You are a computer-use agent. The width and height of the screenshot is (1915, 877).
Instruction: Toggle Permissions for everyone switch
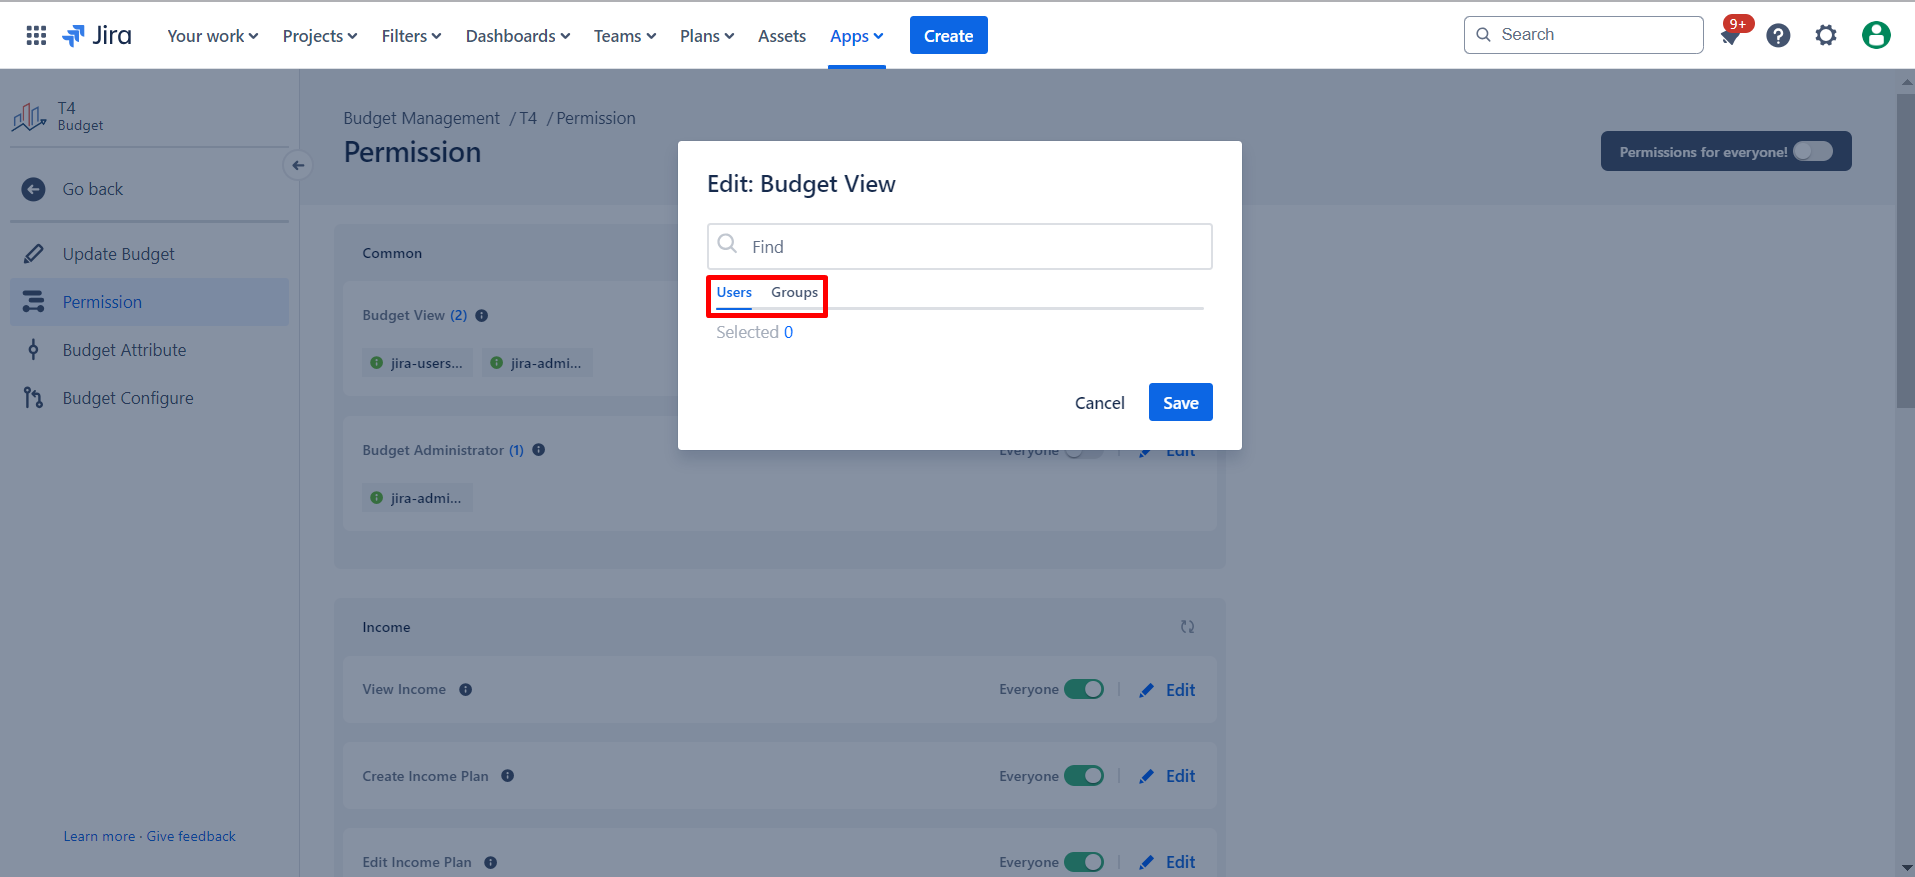pyautogui.click(x=1813, y=151)
